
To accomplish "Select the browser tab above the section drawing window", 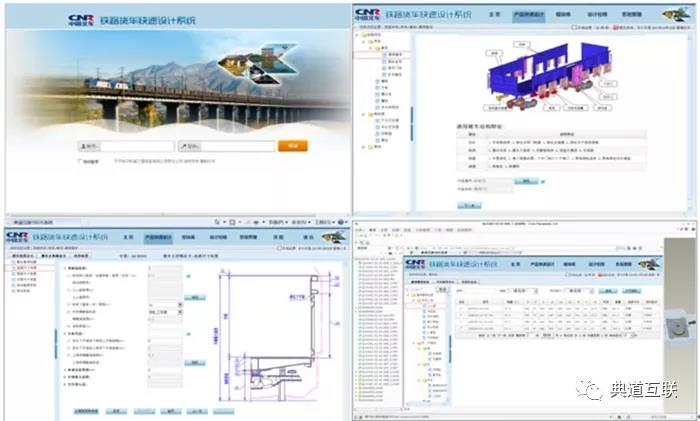I will pyautogui.click(x=44, y=222).
